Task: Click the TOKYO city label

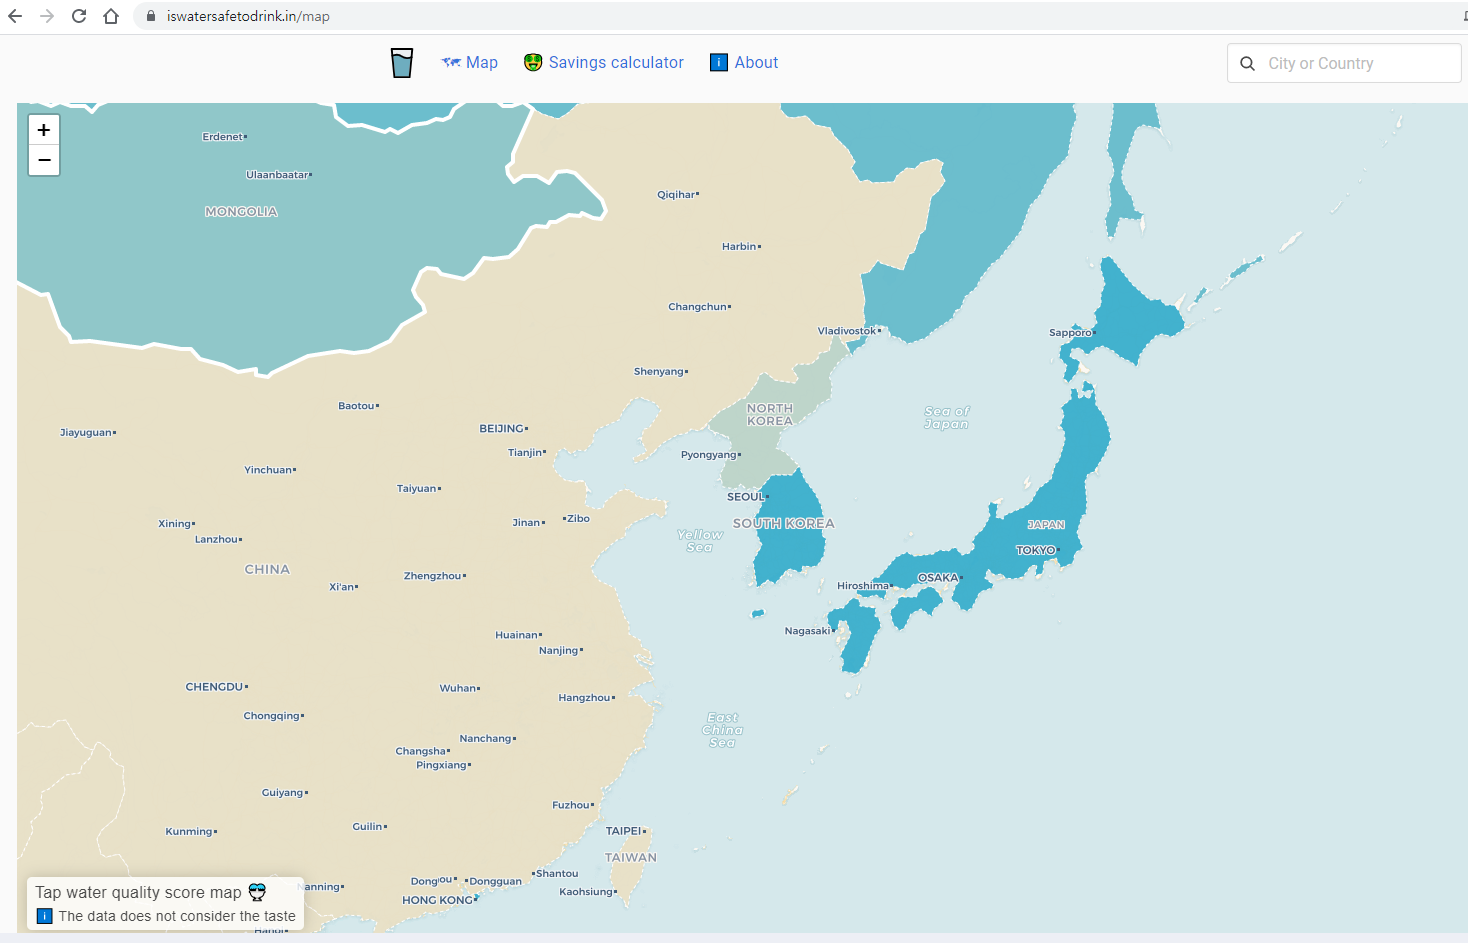Action: 1036,550
